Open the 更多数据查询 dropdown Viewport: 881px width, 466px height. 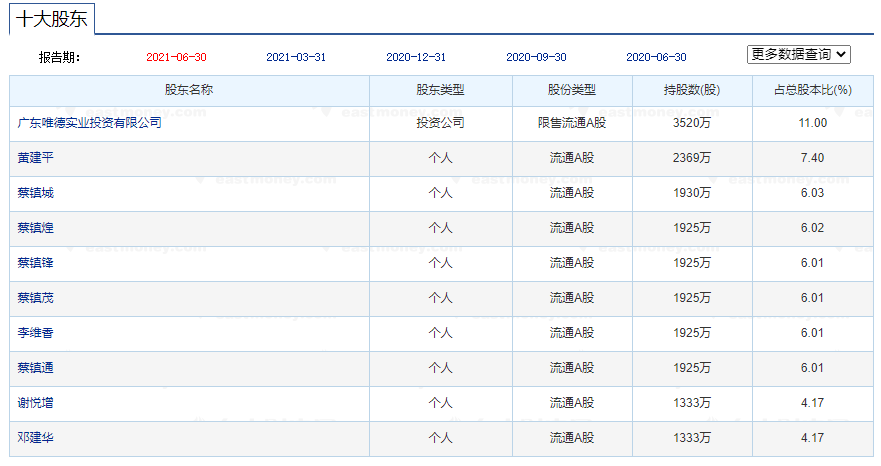(x=798, y=55)
